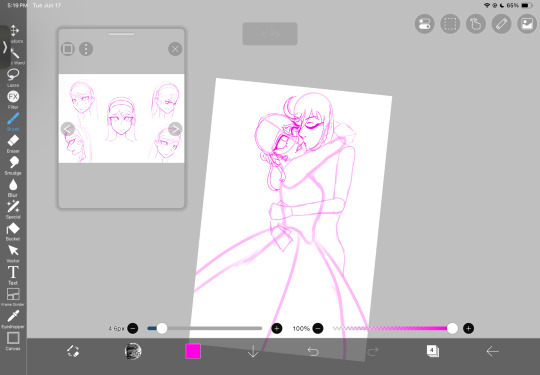This screenshot has width=540, height=375.
Task: Tap the down arrow button
Action: pyautogui.click(x=253, y=351)
